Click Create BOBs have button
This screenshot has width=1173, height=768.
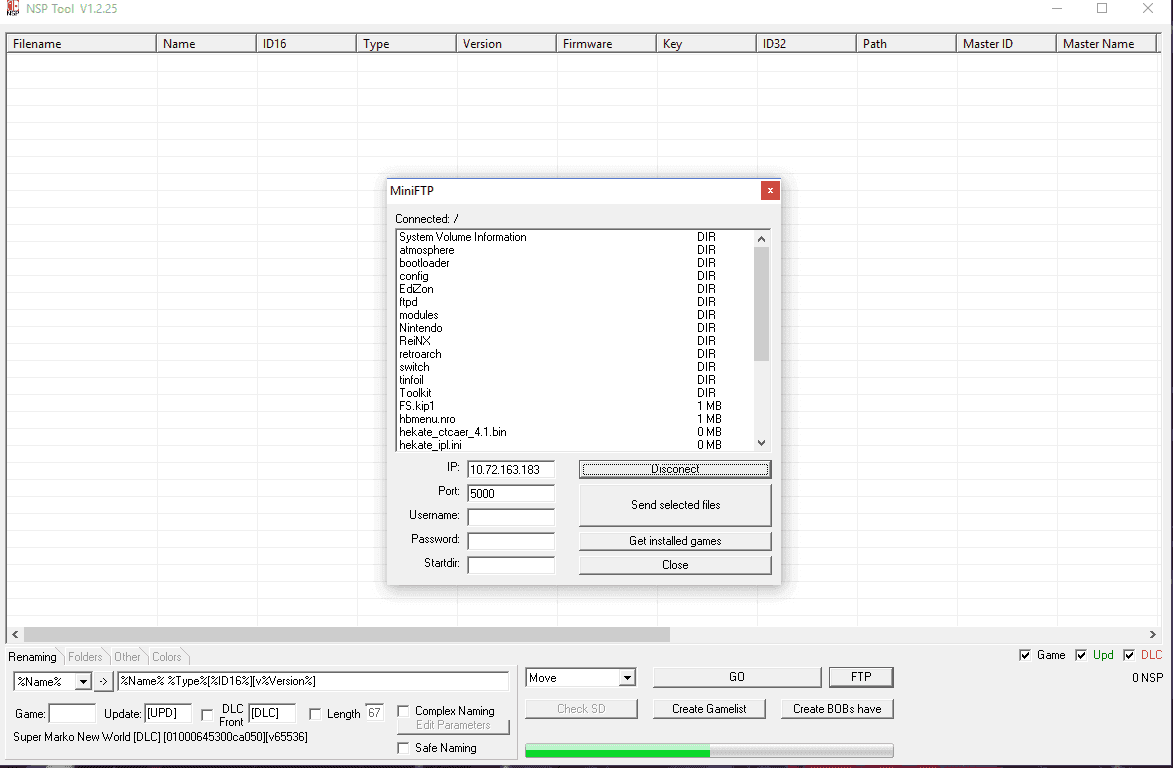pyautogui.click(x=837, y=708)
